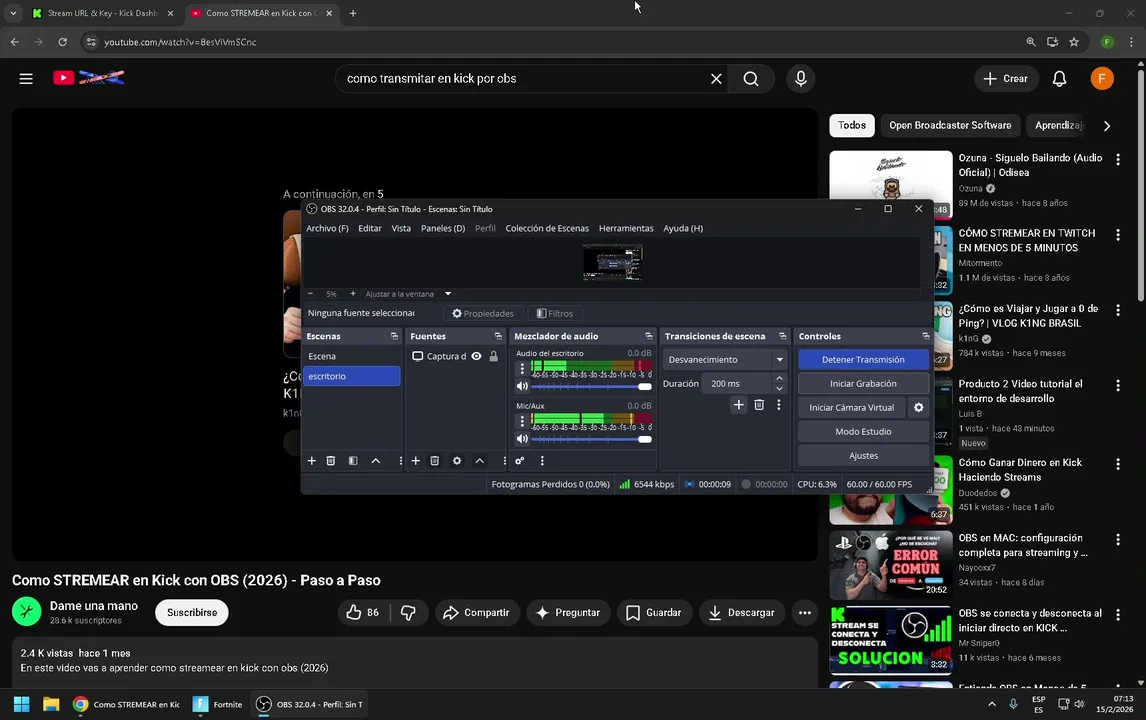Viewport: 1146px width, 720px height.
Task: Move source up in Fuentes panel
Action: [479, 461]
